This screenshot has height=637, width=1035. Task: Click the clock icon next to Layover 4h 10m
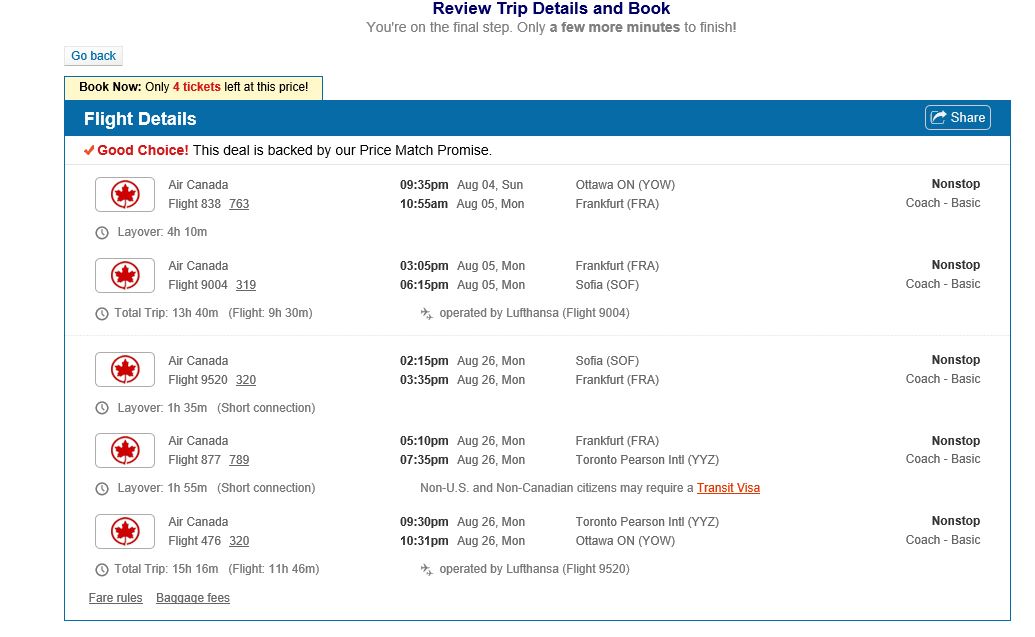click(x=101, y=232)
